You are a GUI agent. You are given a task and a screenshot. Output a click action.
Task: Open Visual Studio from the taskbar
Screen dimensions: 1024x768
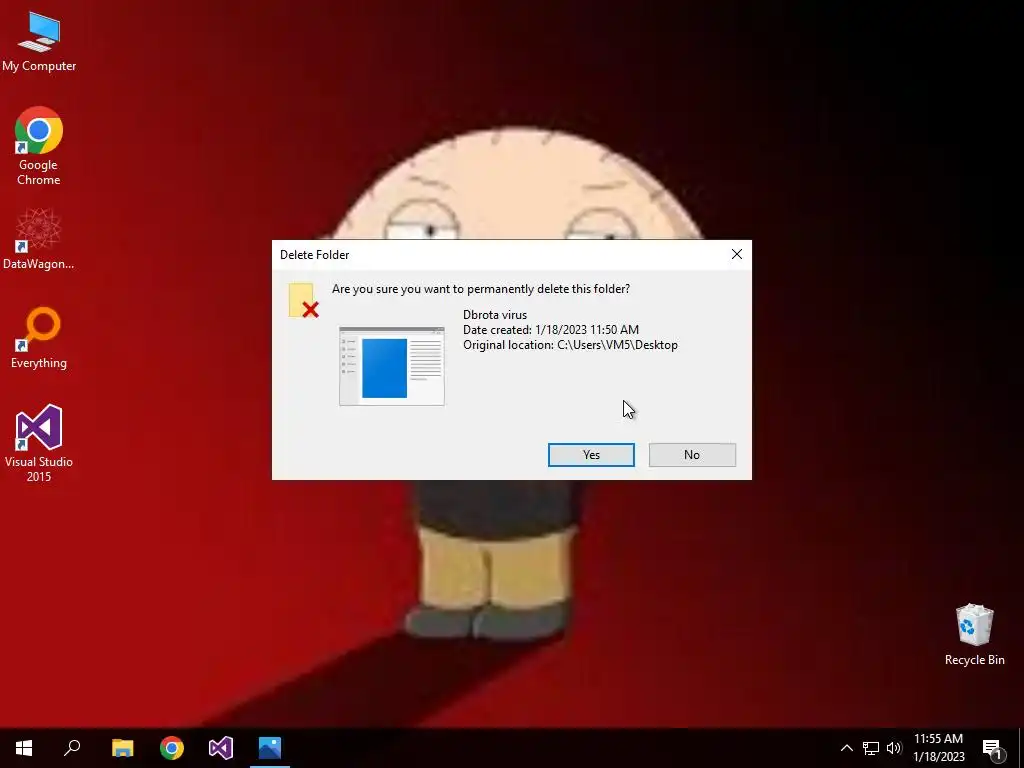click(221, 748)
